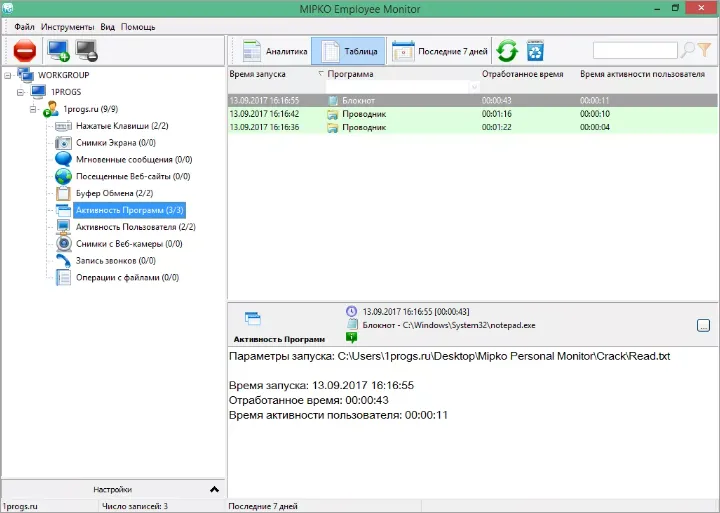Click the green info icon in details
Screen dimensions: 720x513
point(351,338)
